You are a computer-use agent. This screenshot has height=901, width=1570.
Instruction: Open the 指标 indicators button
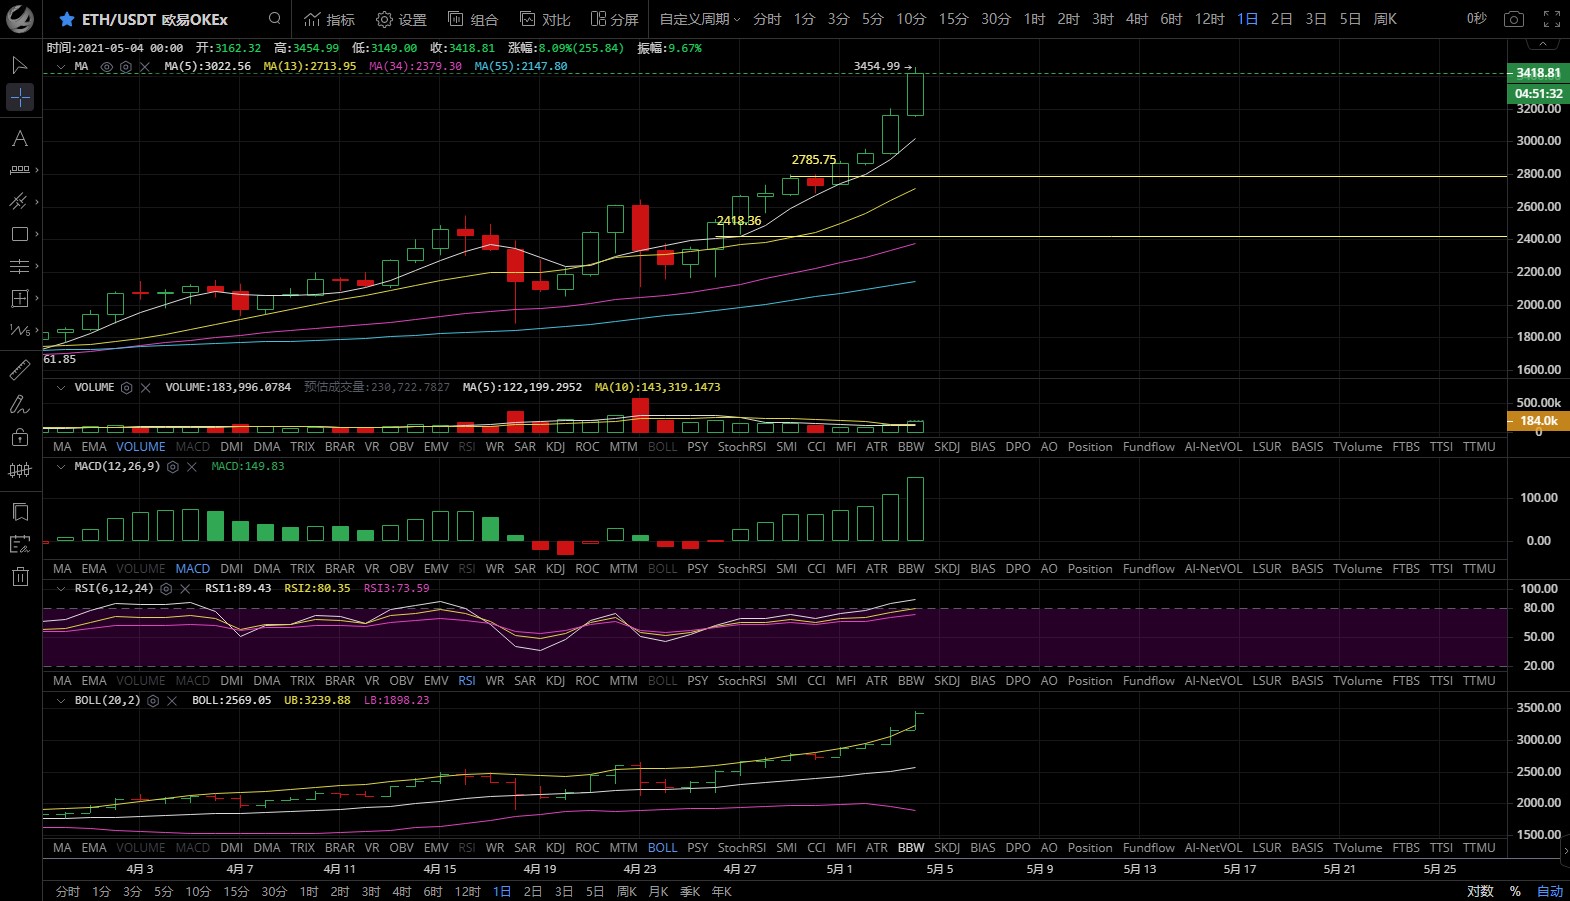pos(329,19)
